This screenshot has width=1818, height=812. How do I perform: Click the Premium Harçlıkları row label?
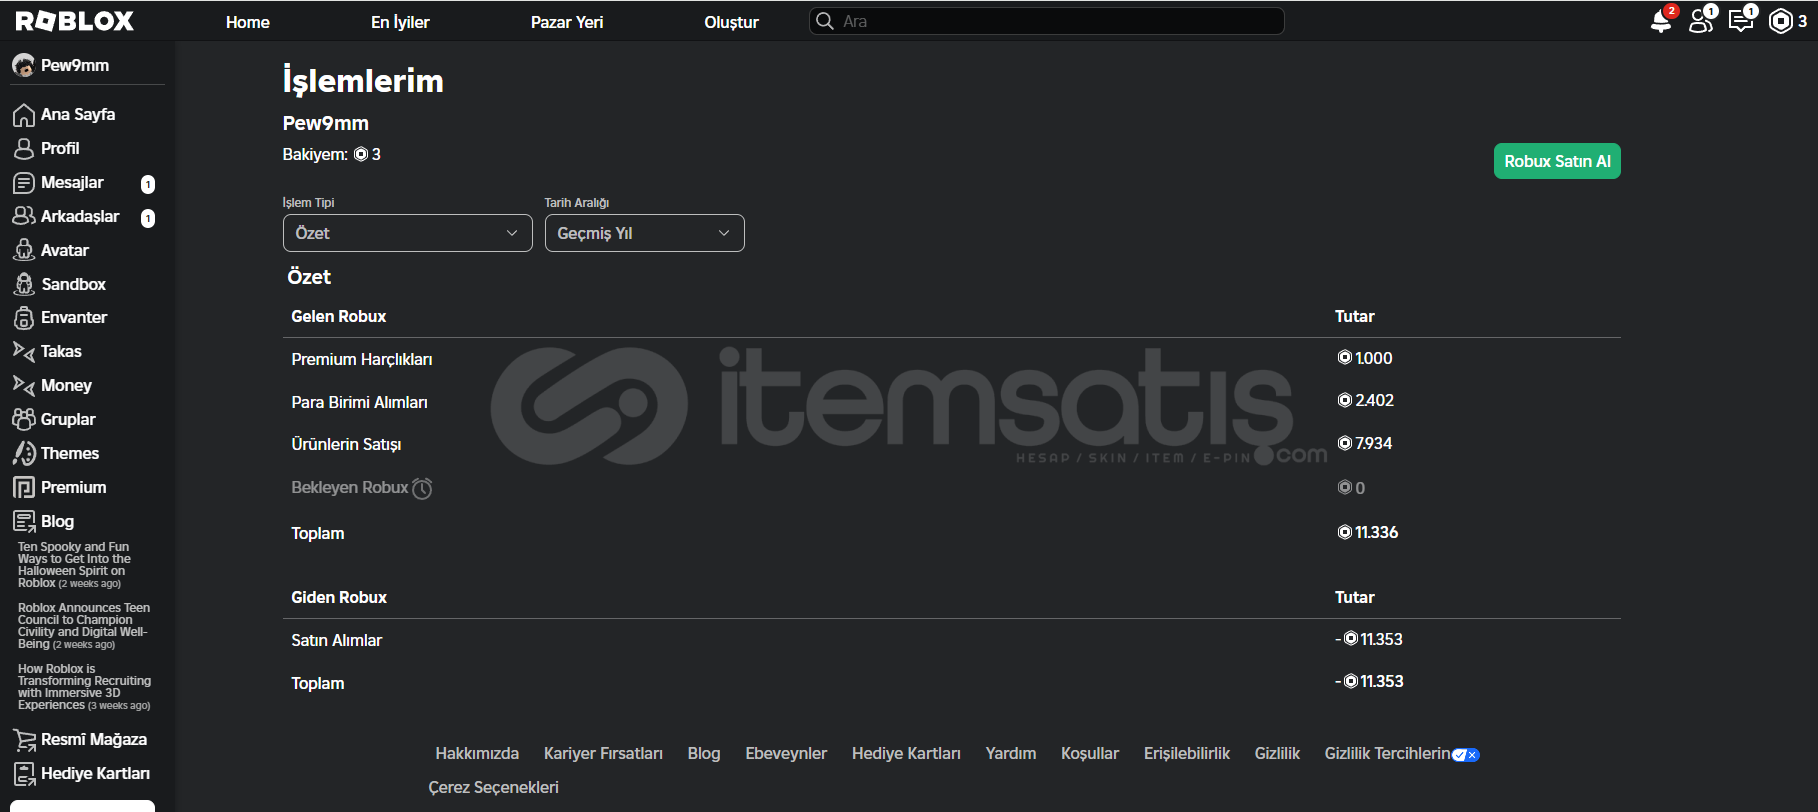tap(362, 359)
